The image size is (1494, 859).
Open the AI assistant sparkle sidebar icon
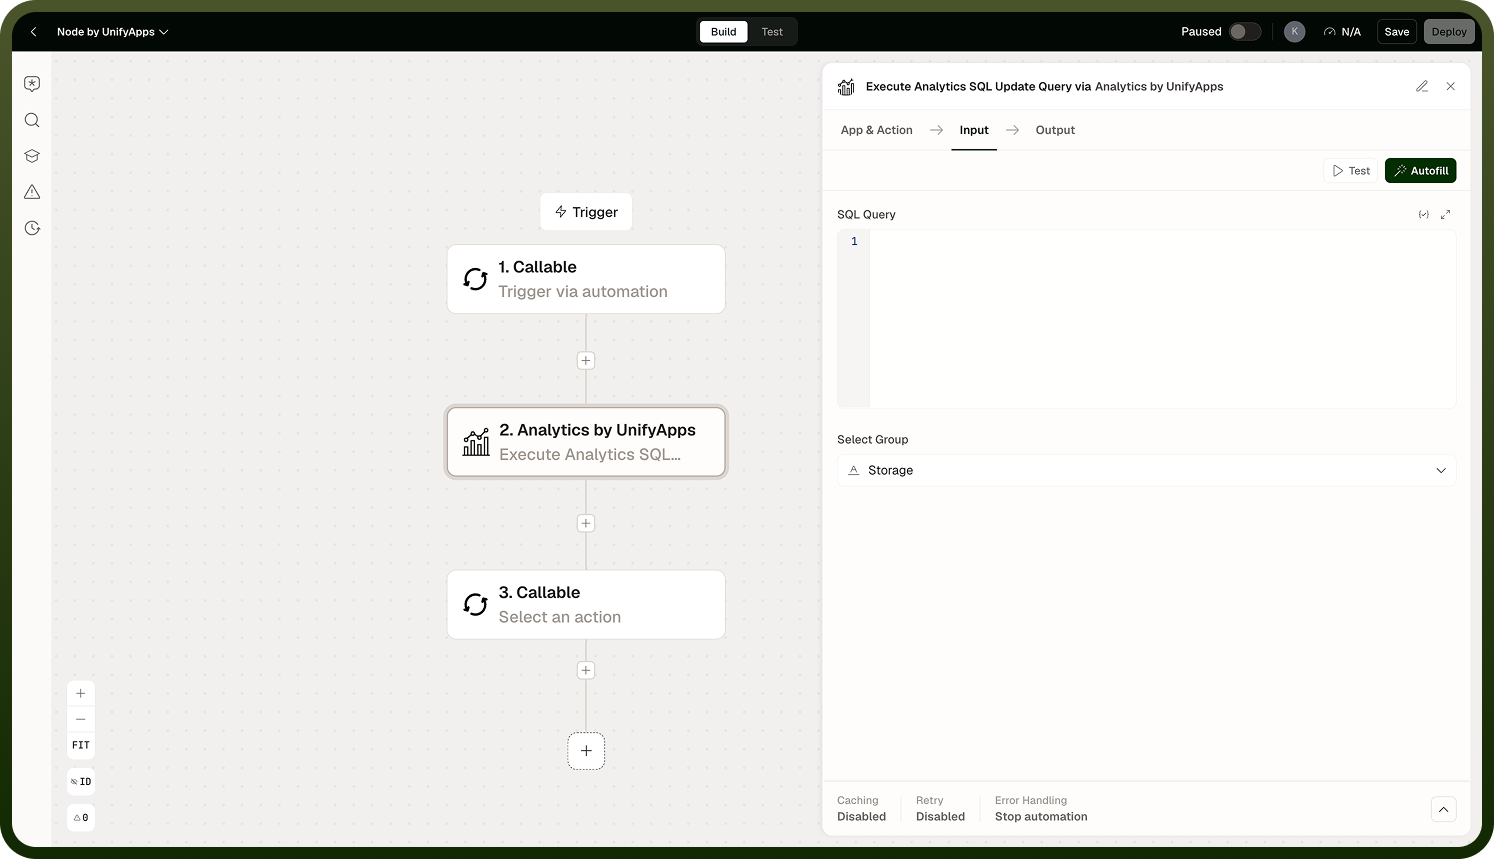[x=32, y=84]
